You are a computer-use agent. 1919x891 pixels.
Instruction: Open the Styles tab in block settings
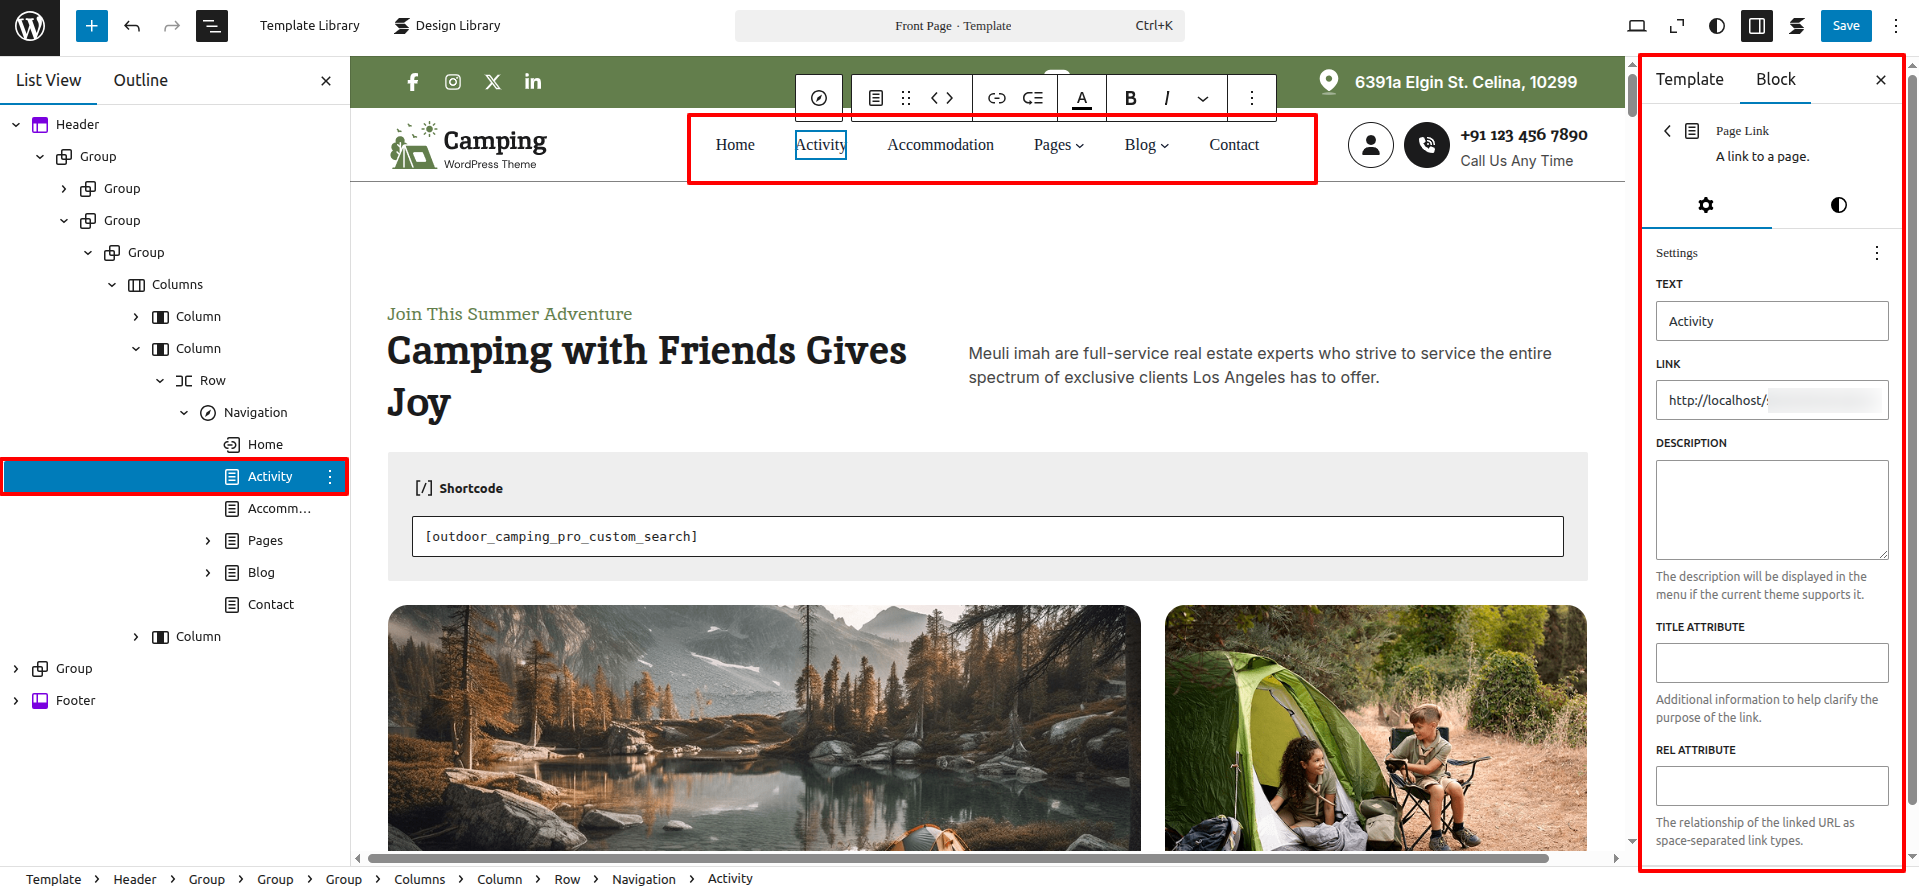(1837, 205)
